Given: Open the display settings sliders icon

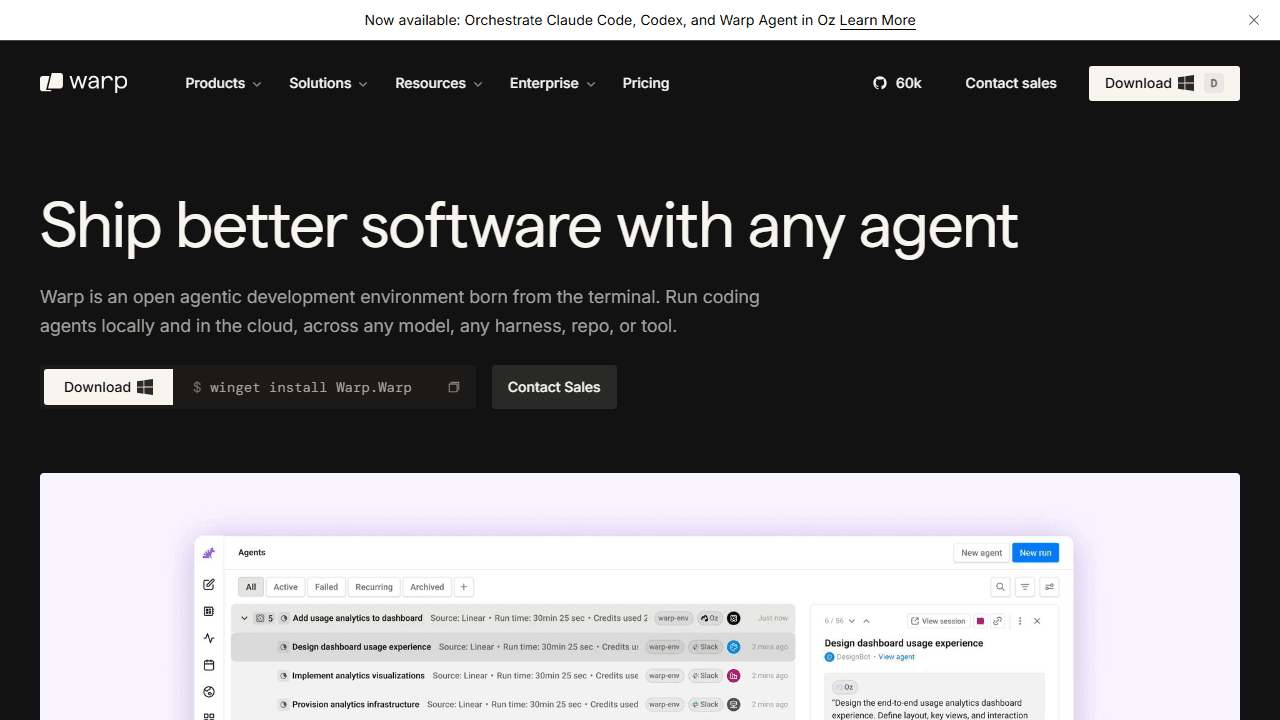Looking at the screenshot, I should pyautogui.click(x=1049, y=587).
